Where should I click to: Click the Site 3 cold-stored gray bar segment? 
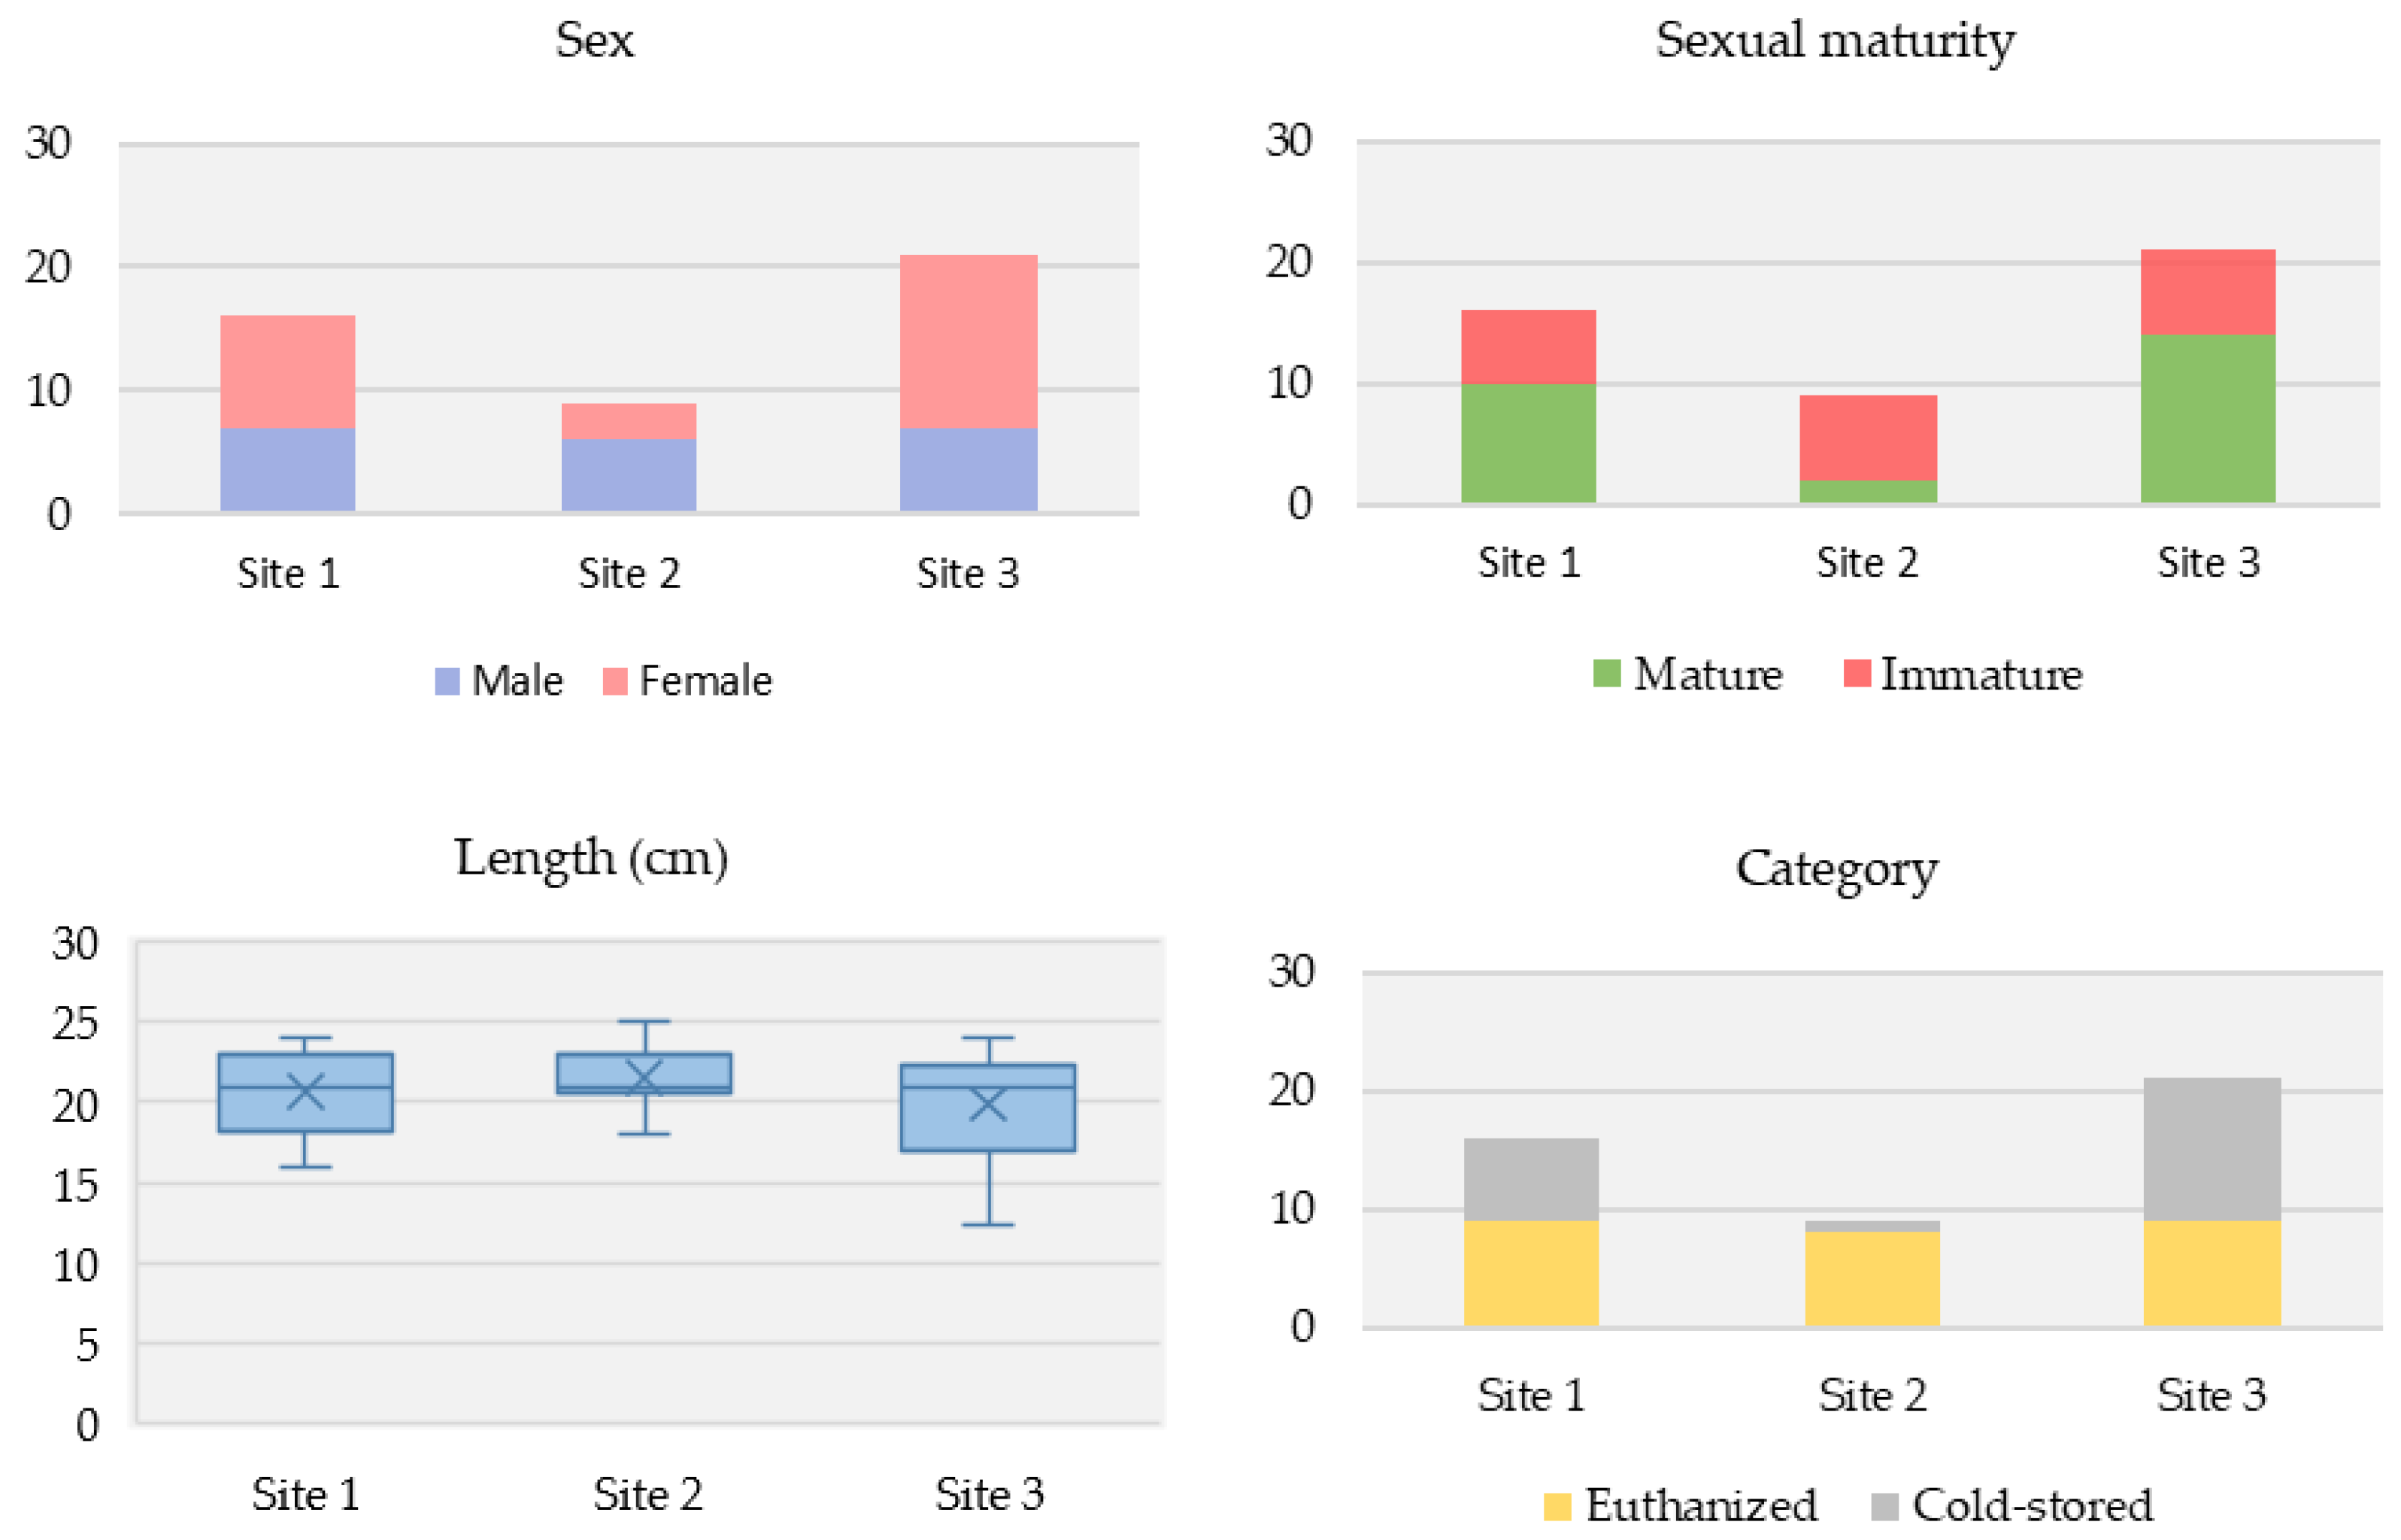pyautogui.click(x=2211, y=1149)
